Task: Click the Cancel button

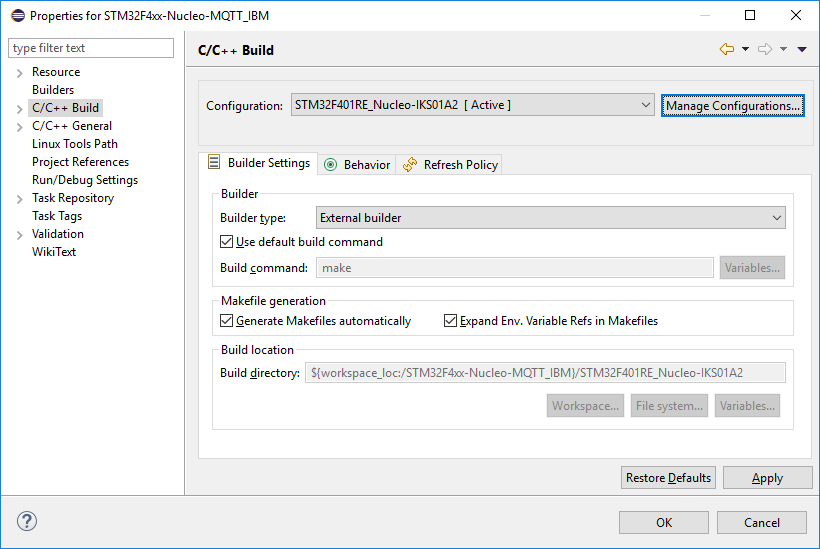Action: 761,522
